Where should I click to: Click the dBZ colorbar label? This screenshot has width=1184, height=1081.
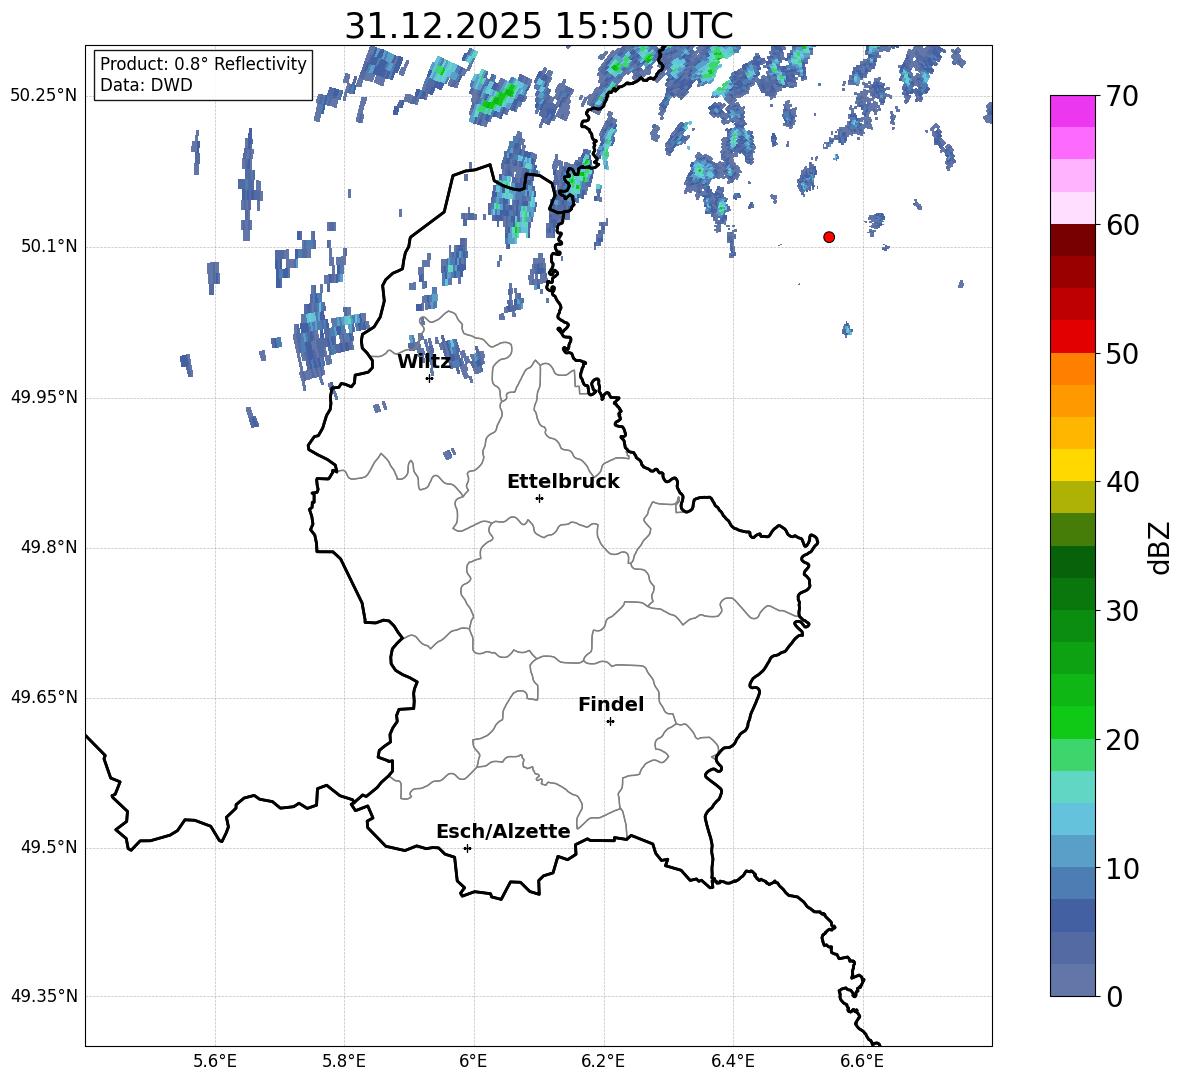tap(1161, 548)
